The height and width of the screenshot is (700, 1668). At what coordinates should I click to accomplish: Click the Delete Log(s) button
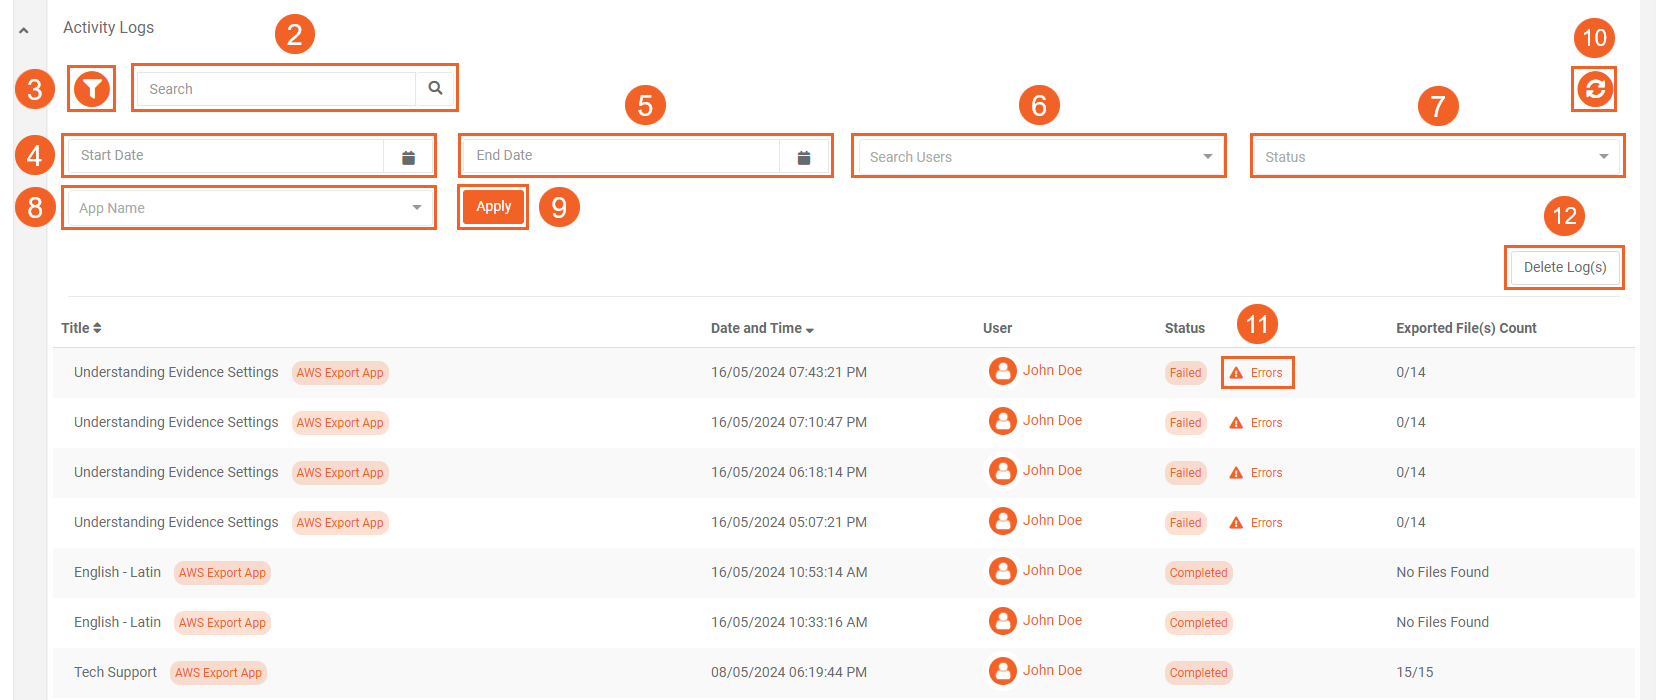(x=1564, y=267)
